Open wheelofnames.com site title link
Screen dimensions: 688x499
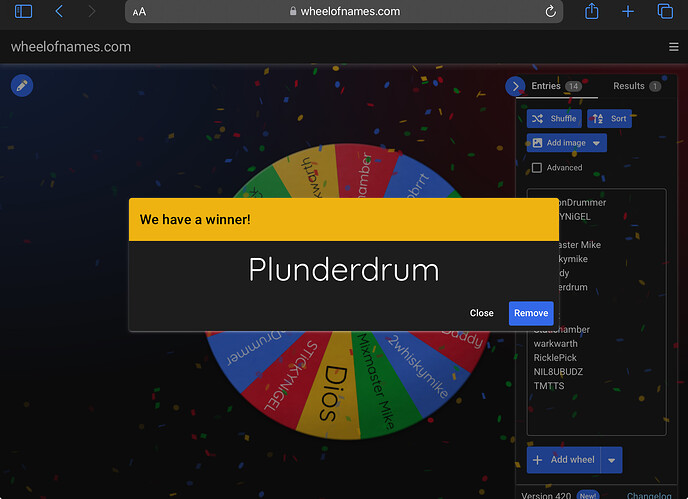coord(71,47)
